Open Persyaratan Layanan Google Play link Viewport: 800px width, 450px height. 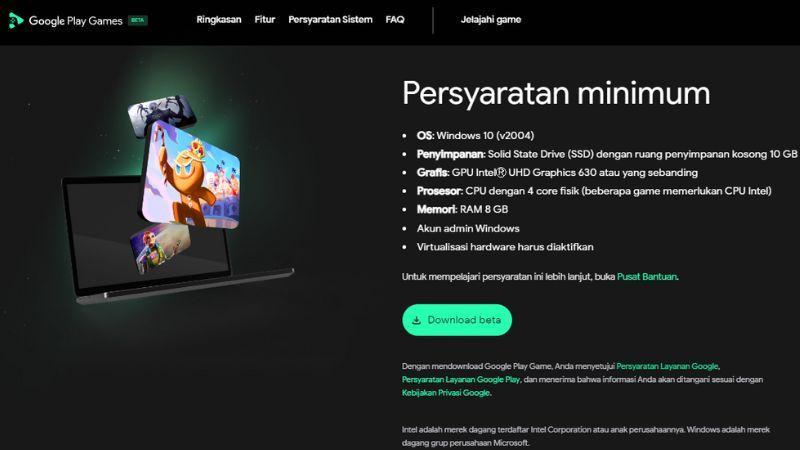(461, 379)
